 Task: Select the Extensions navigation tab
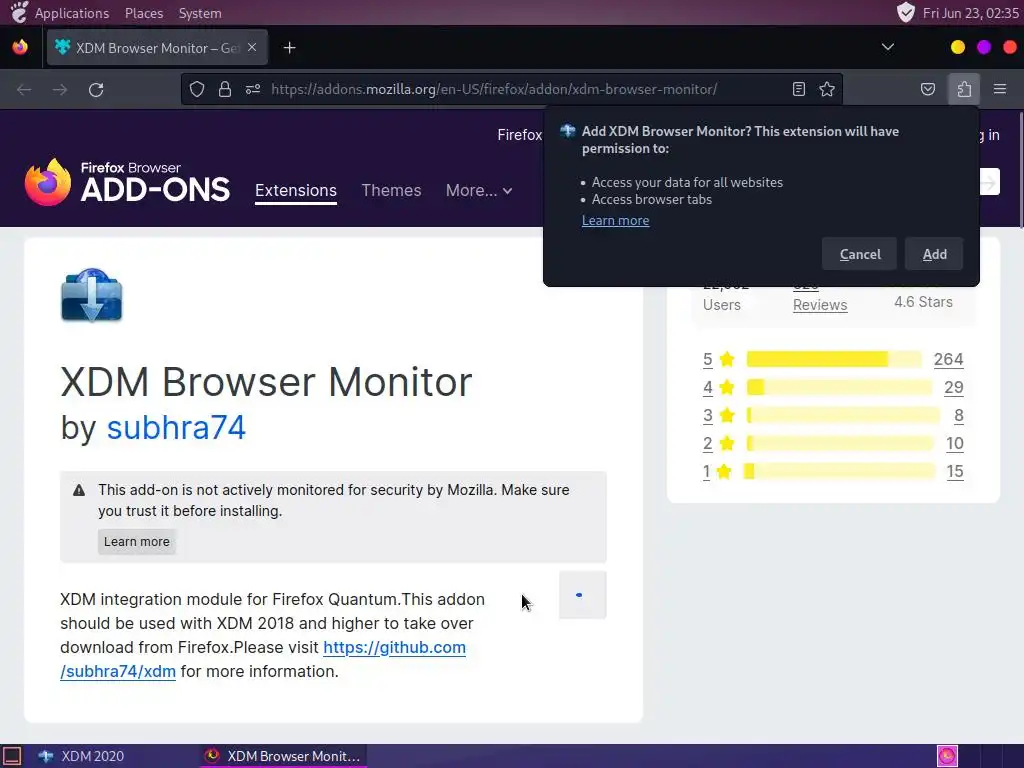click(x=296, y=191)
